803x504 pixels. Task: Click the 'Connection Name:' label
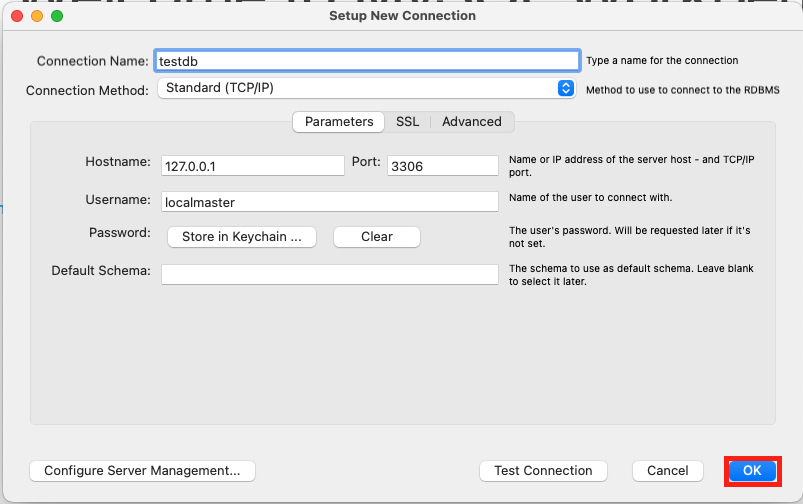point(93,61)
